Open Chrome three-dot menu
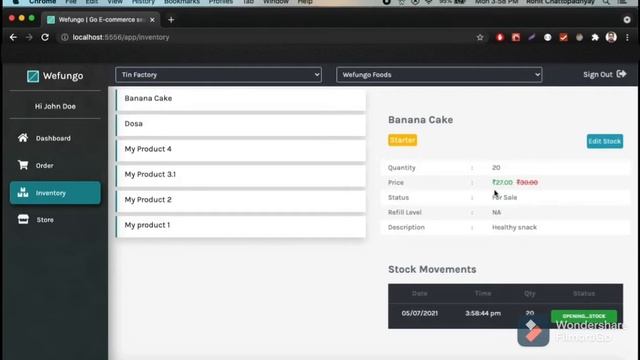Viewport: 640px width, 360px height. pyautogui.click(x=627, y=38)
